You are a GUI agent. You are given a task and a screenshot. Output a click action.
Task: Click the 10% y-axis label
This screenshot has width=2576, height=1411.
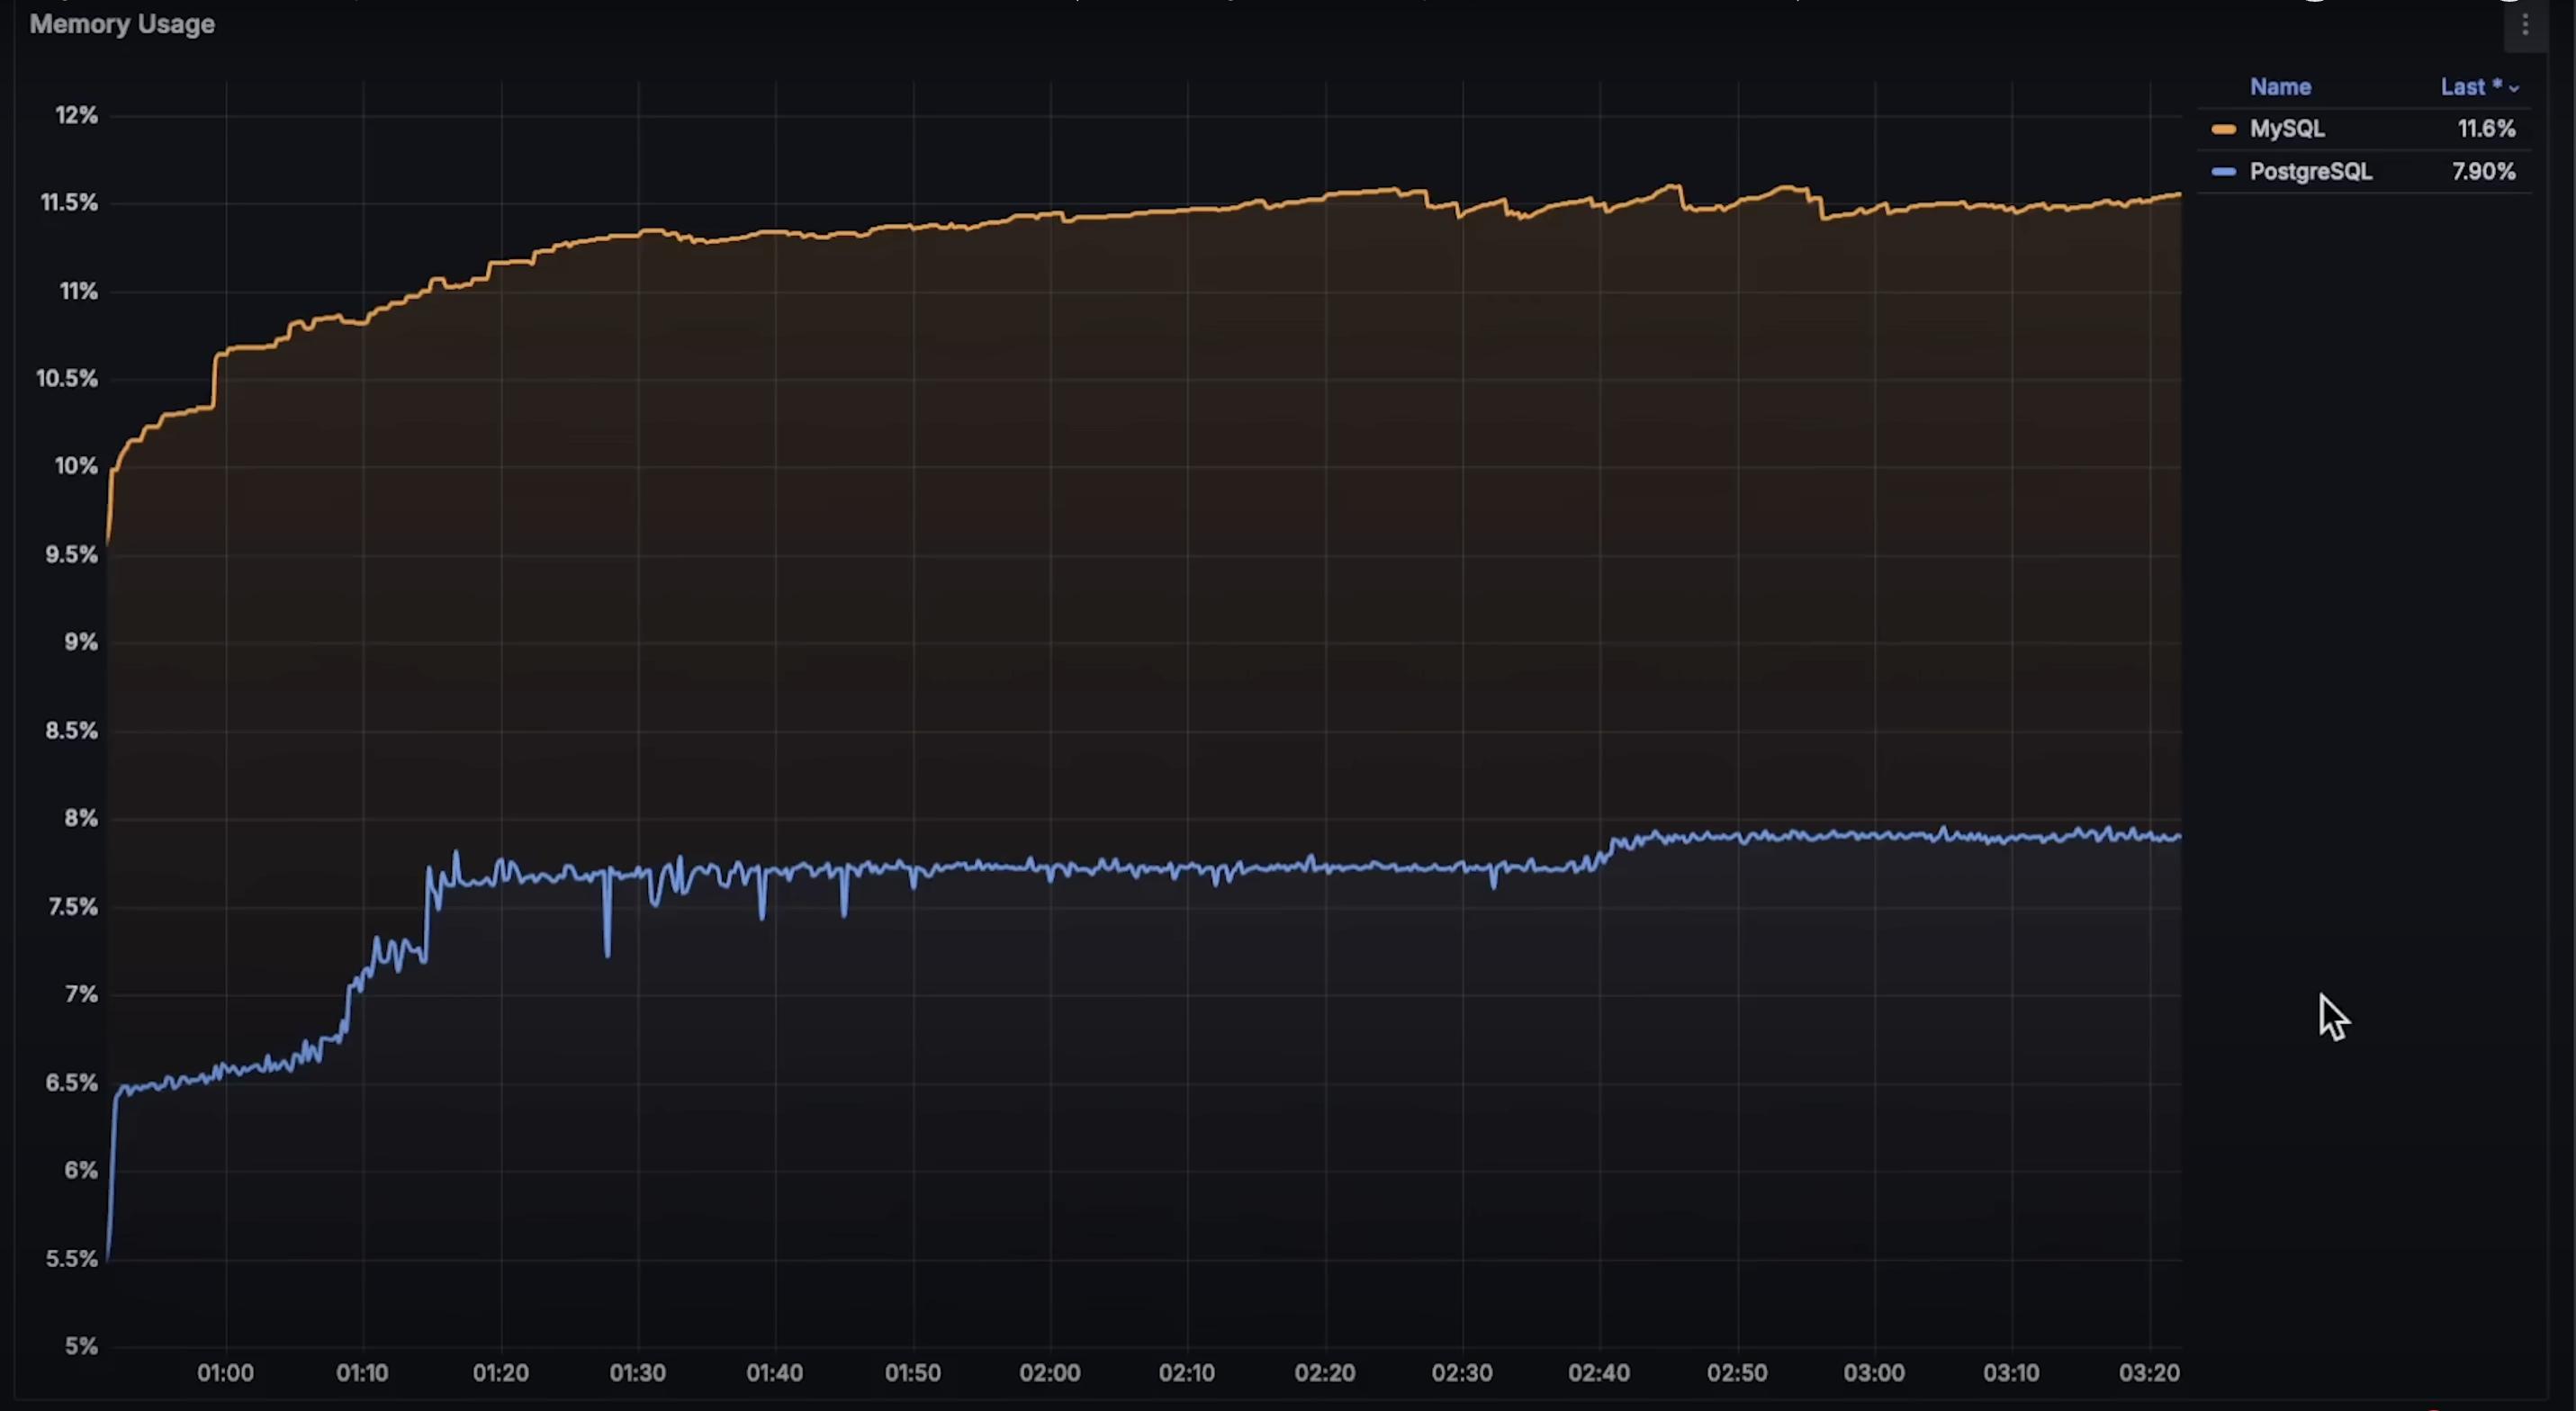point(76,467)
